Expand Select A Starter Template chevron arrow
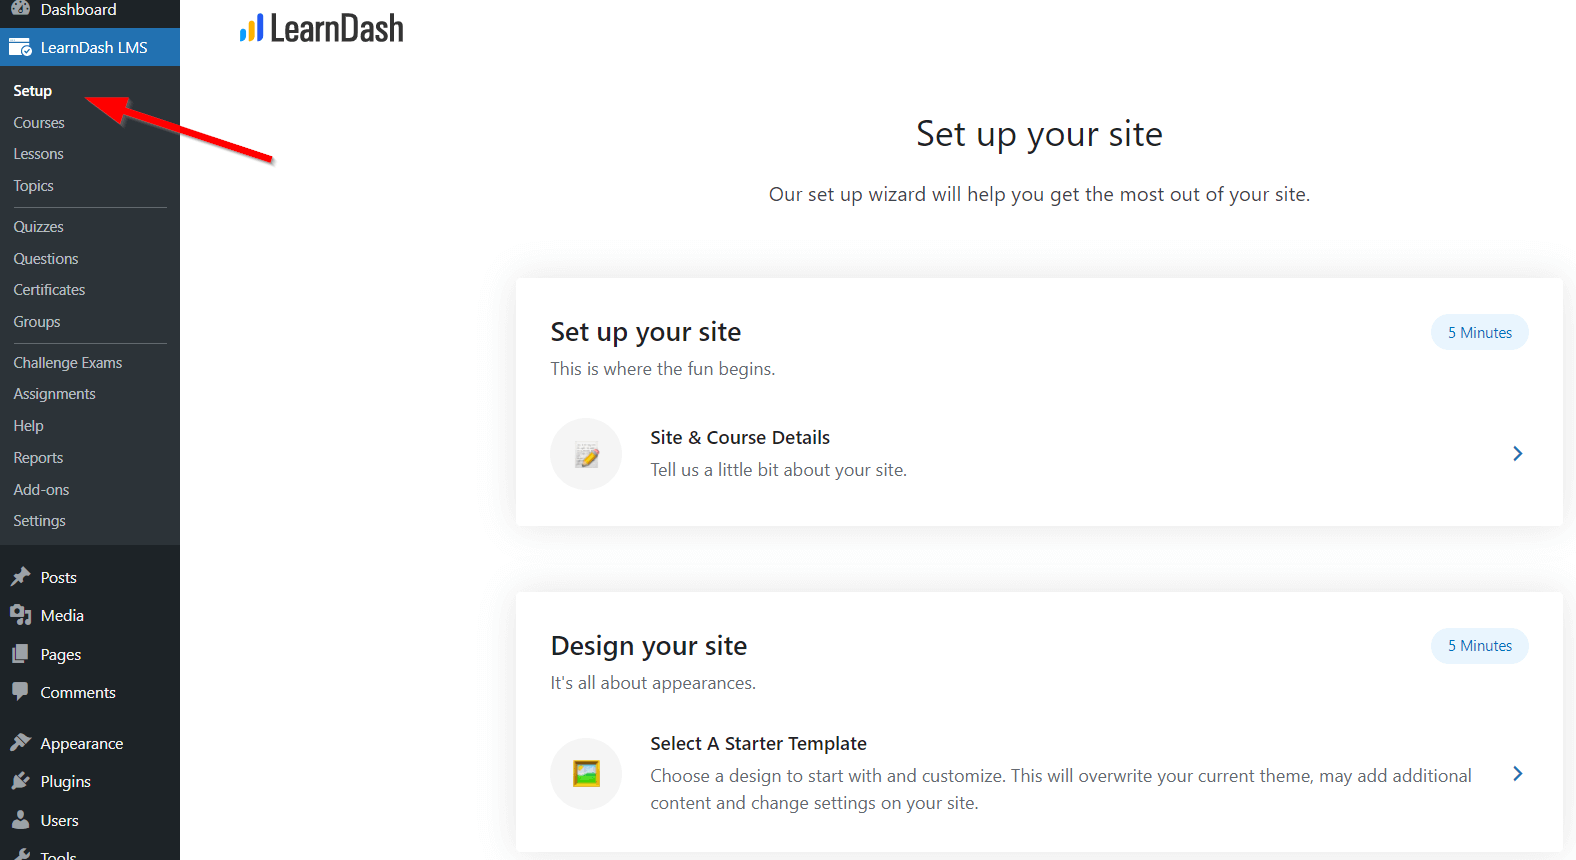This screenshot has height=860, width=1576. (1518, 774)
